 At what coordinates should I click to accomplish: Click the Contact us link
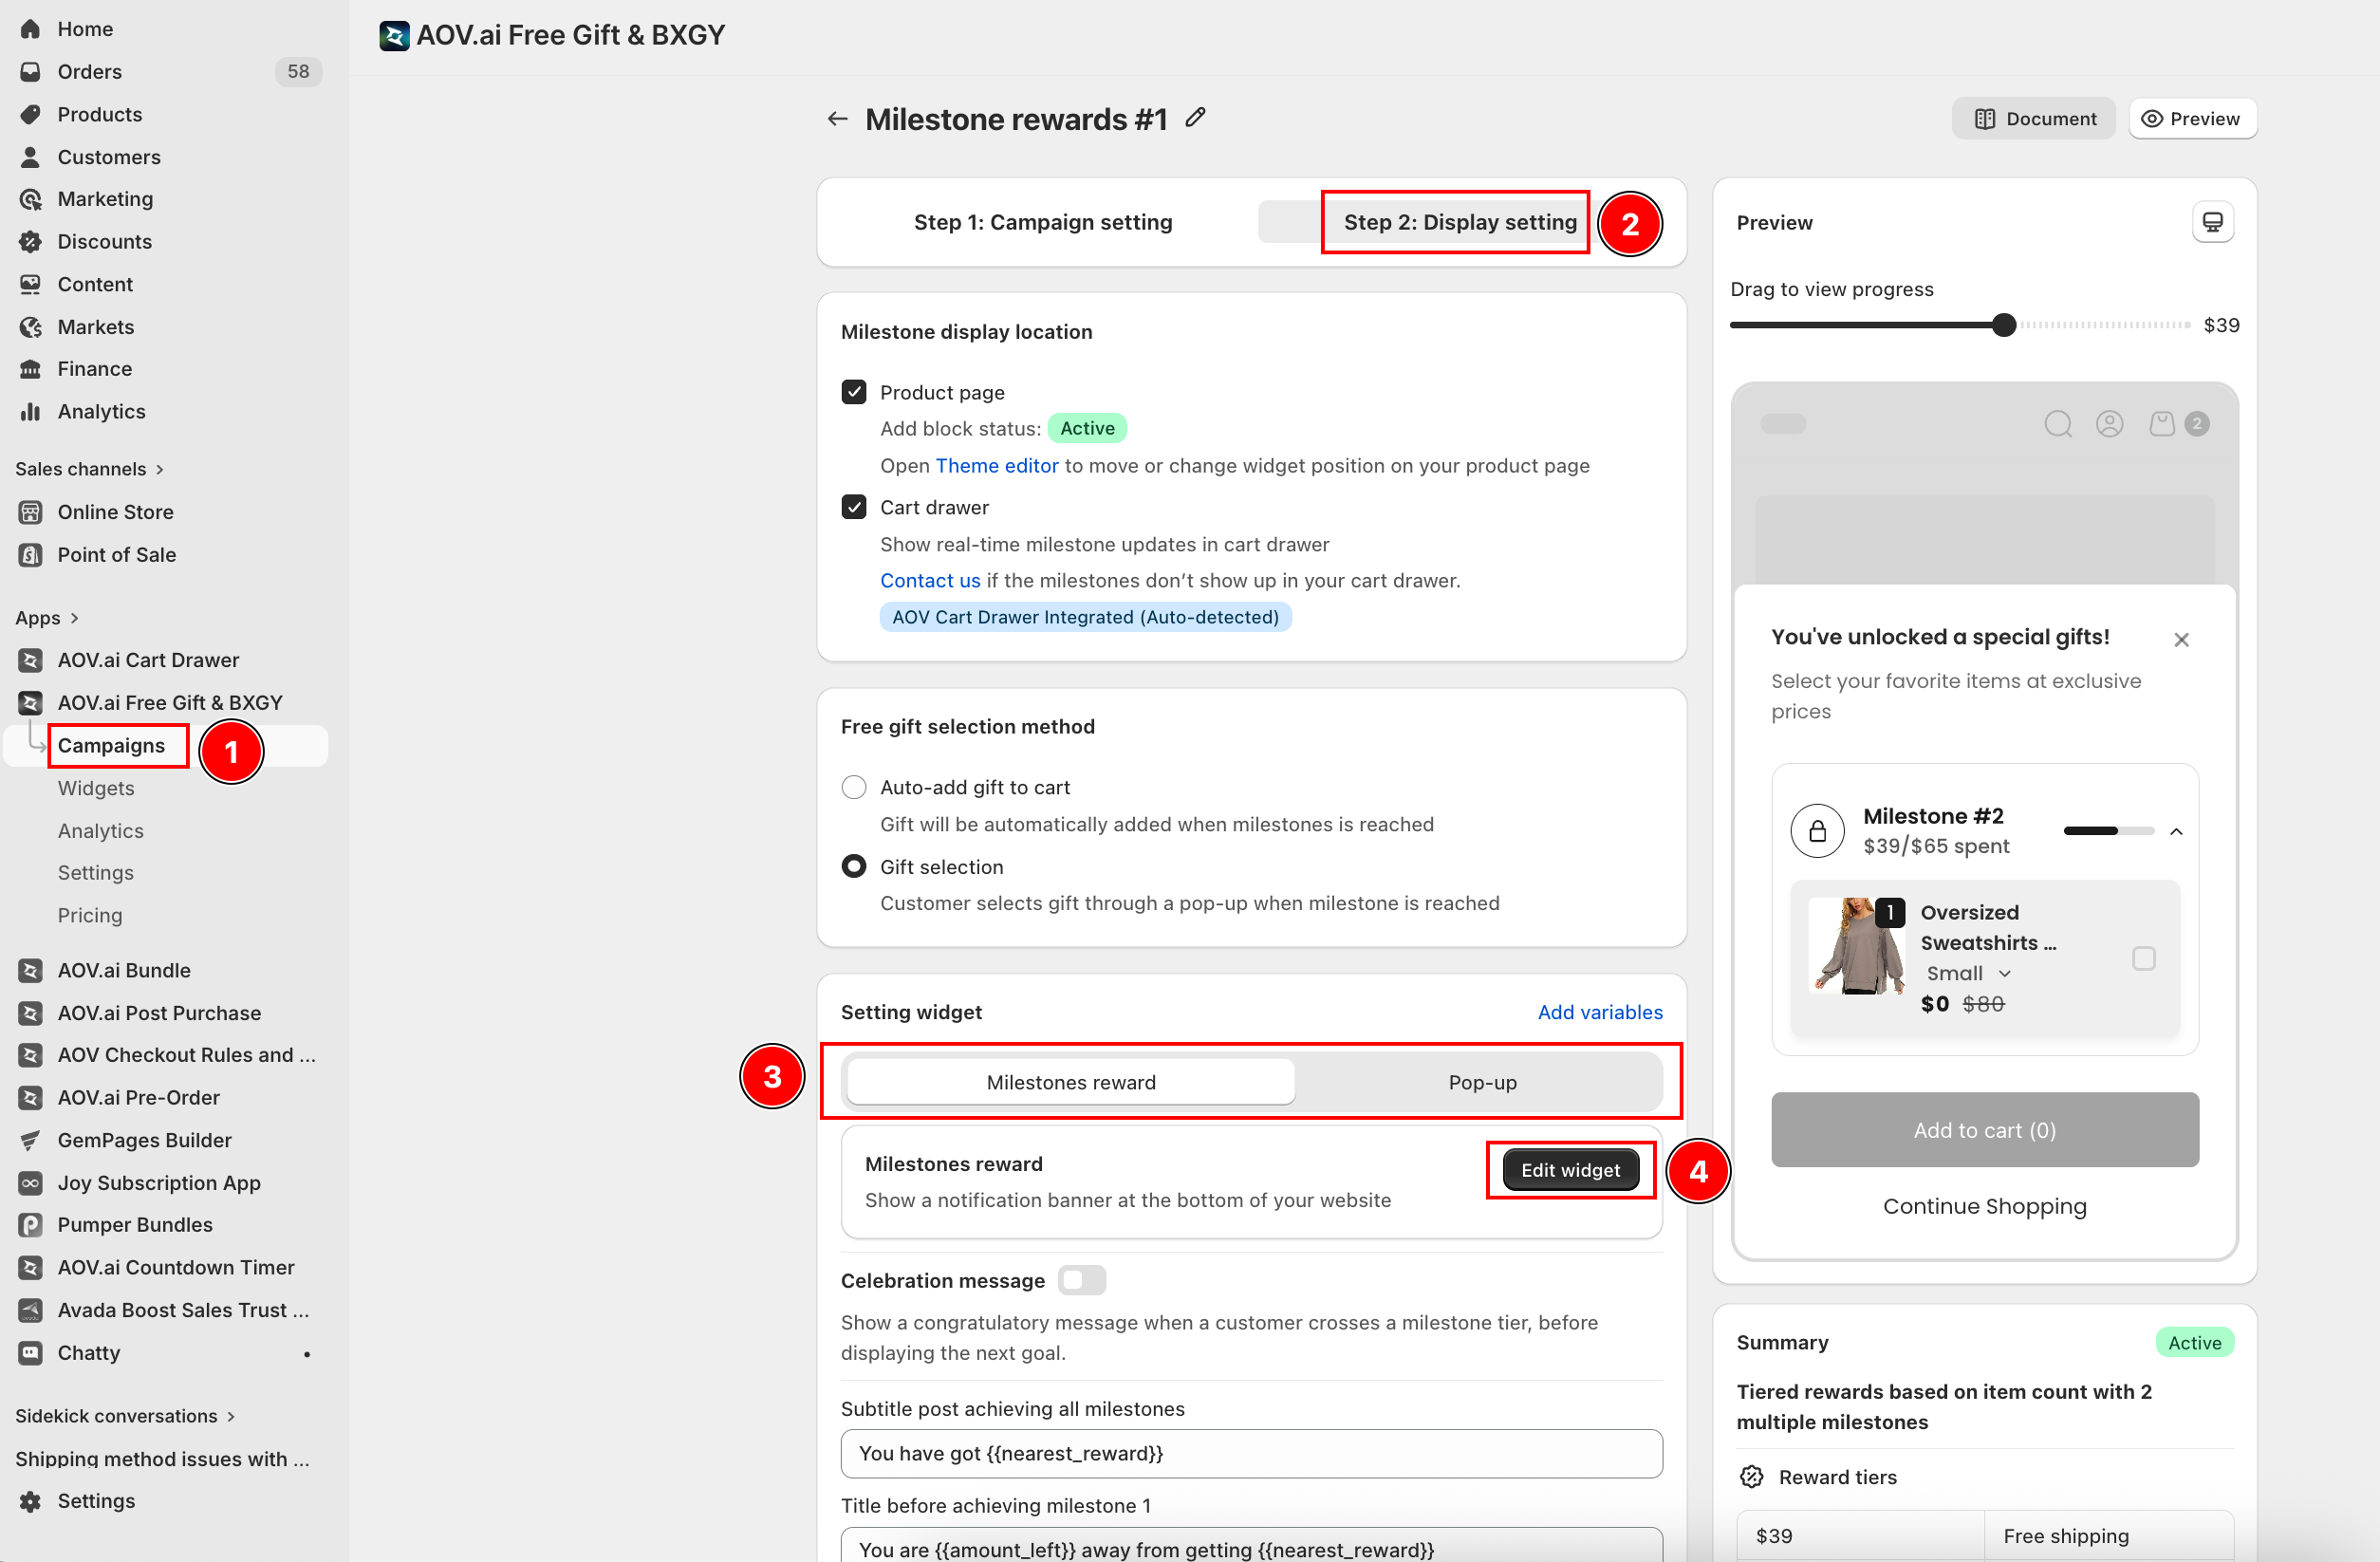click(930, 580)
